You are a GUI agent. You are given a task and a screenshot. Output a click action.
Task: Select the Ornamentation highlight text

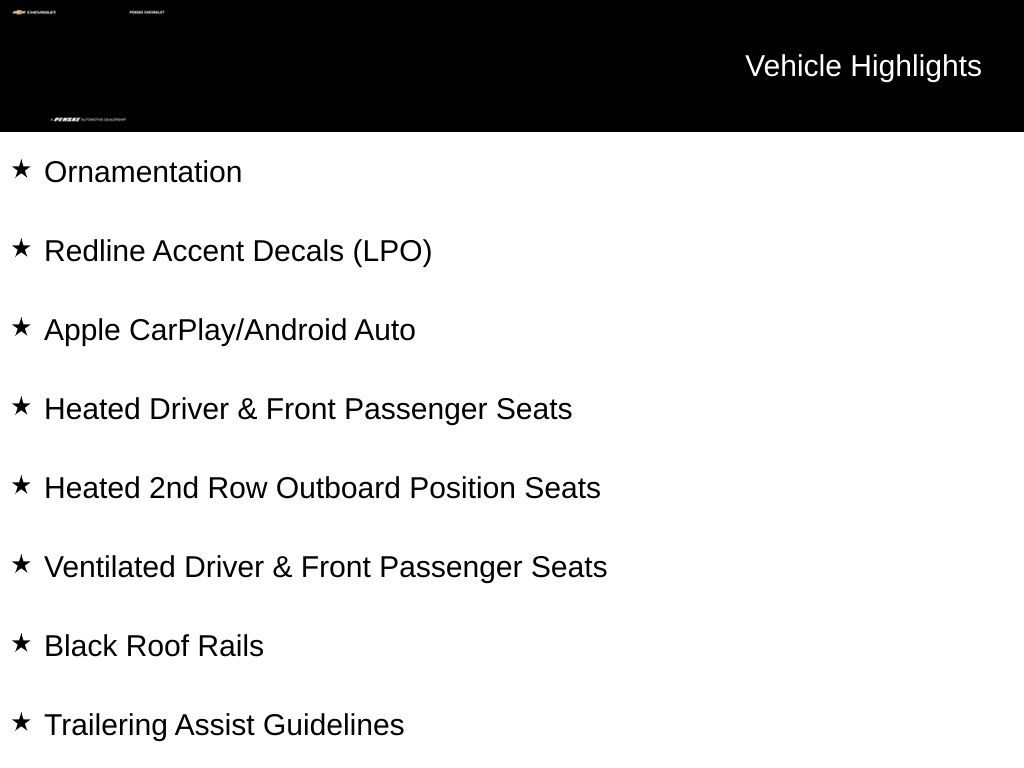click(143, 172)
